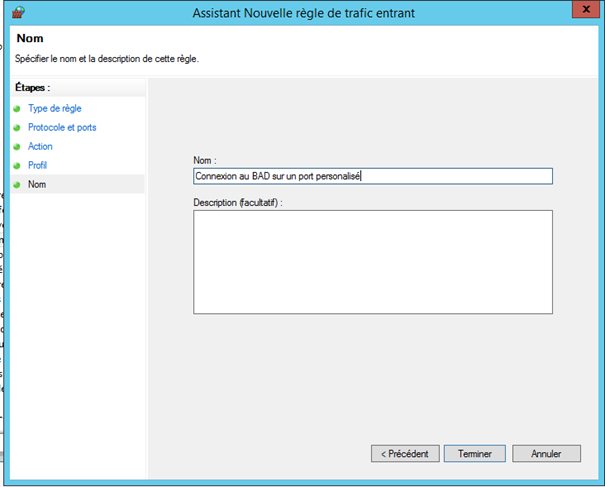
Task: Click the "Nom :" field label
Action: (205, 159)
